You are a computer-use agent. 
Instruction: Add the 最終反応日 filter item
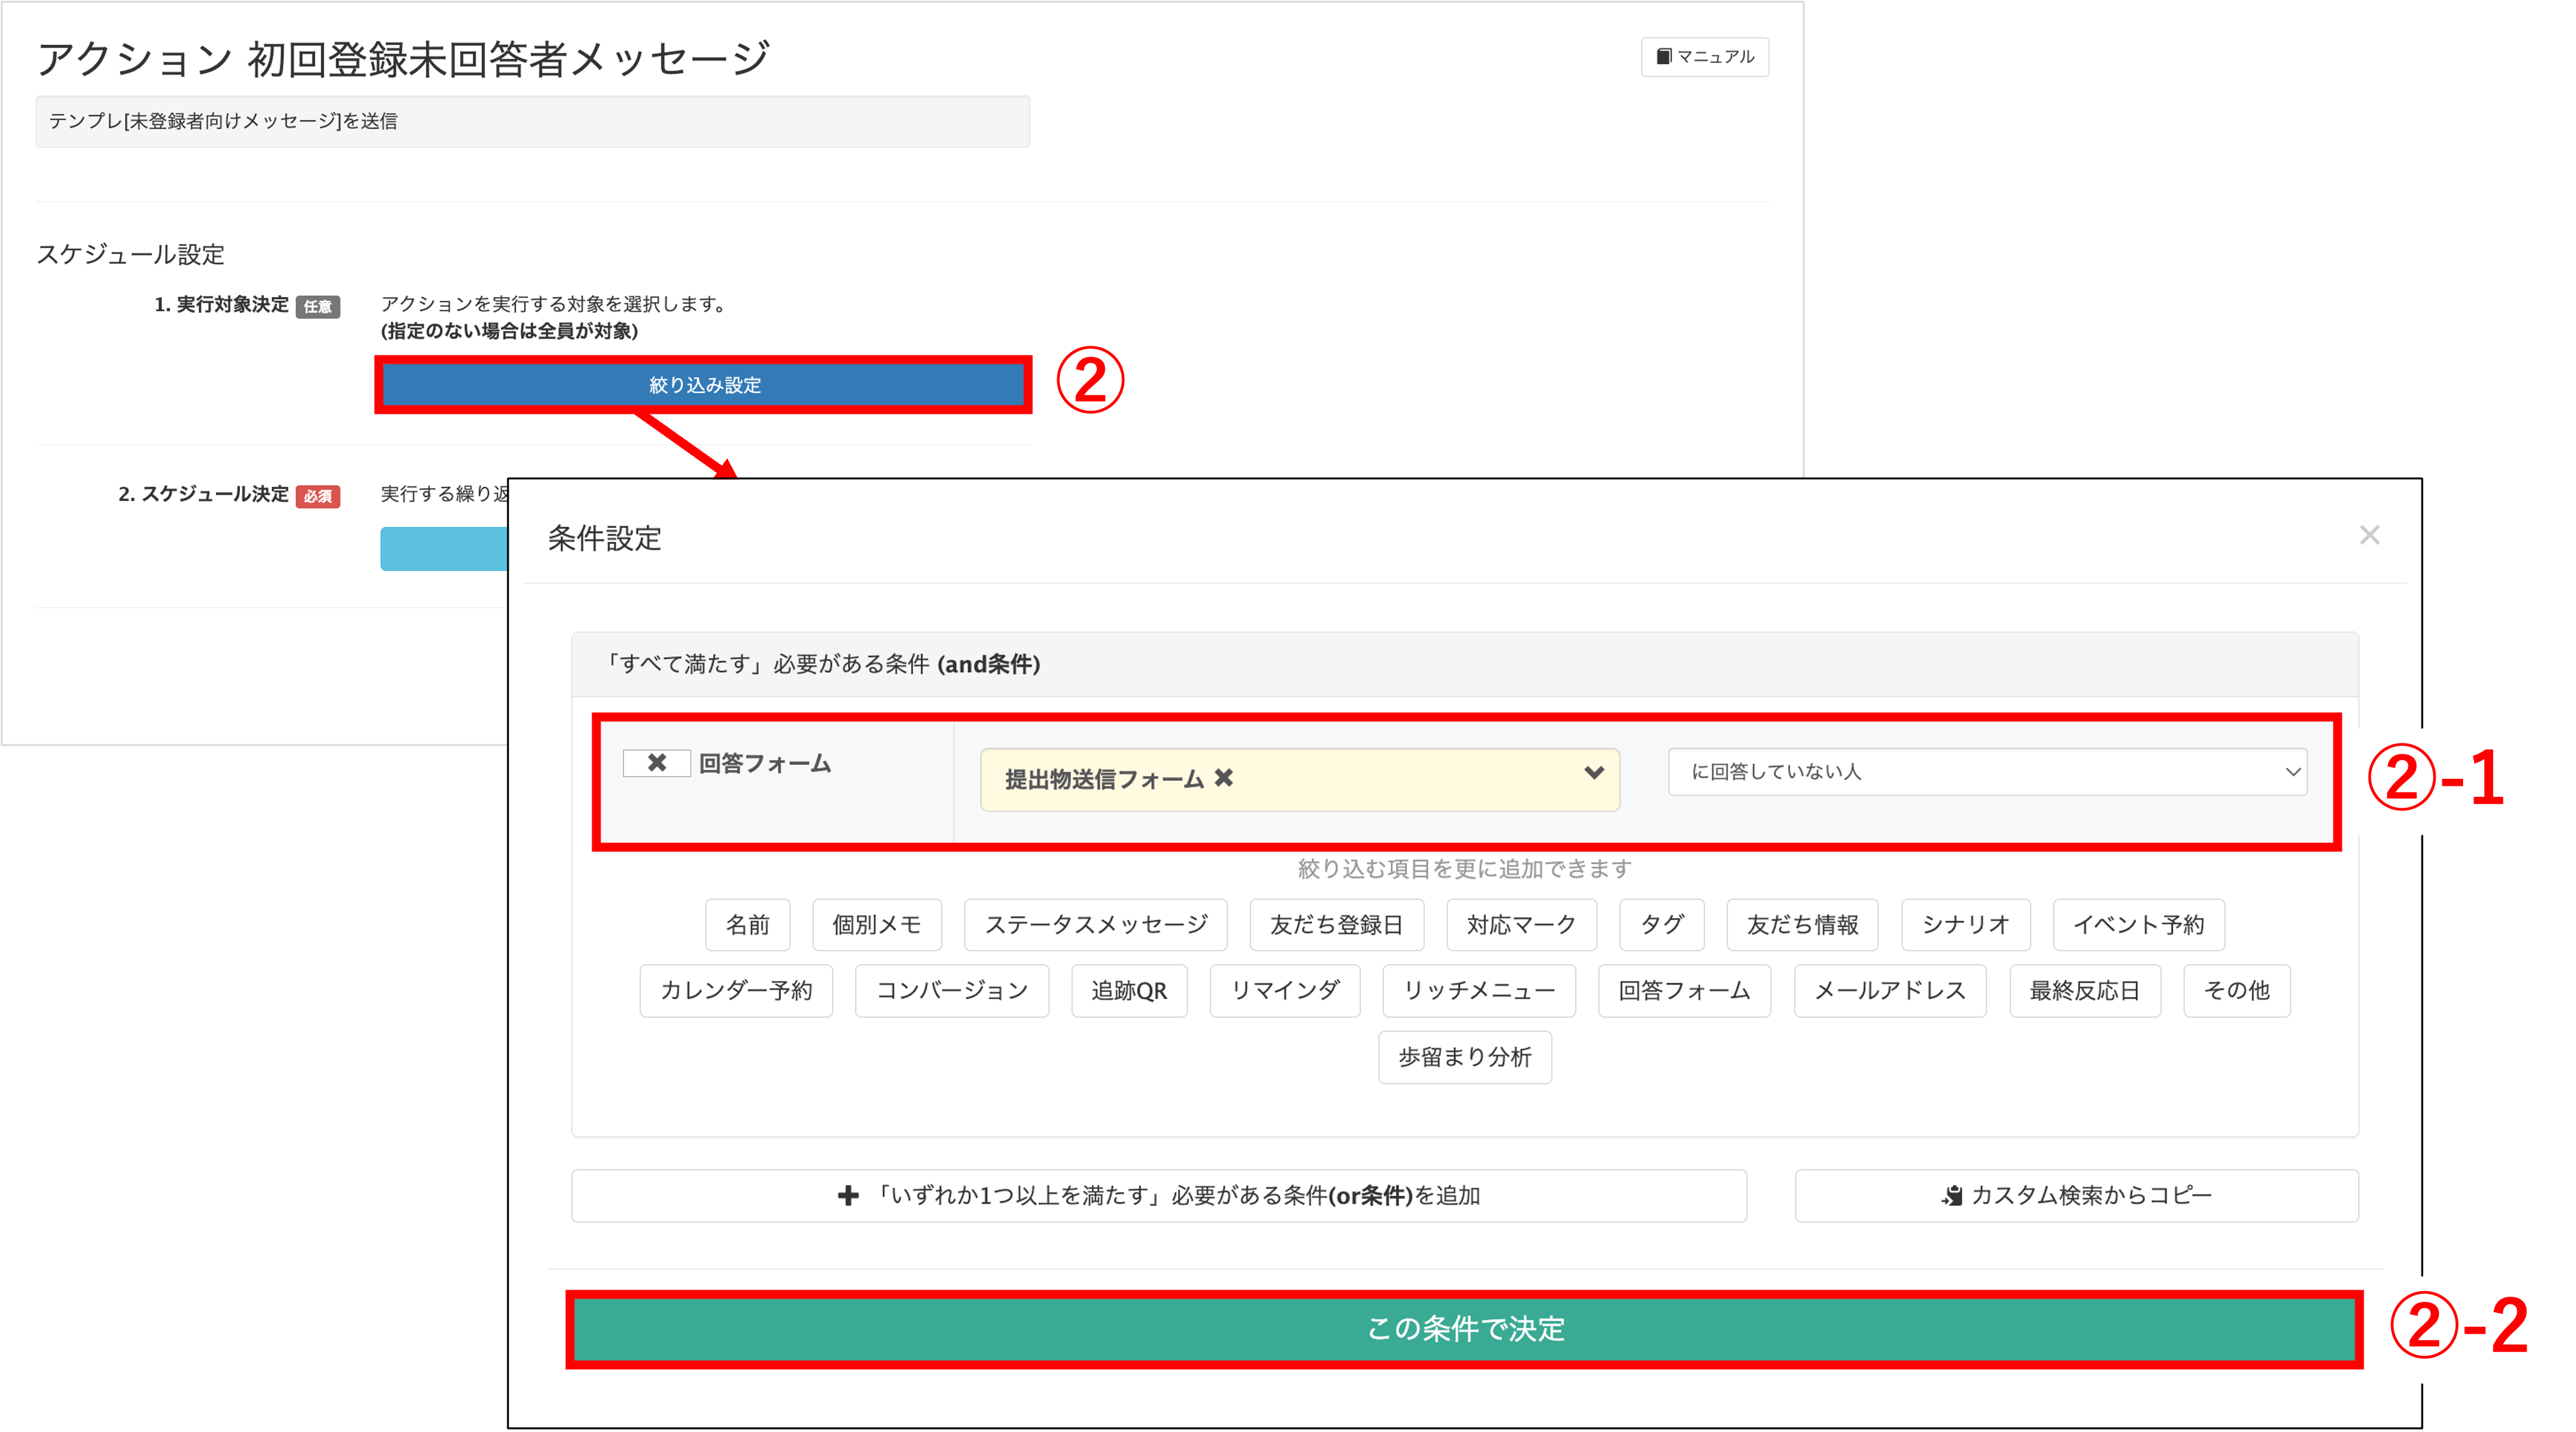(x=2084, y=990)
